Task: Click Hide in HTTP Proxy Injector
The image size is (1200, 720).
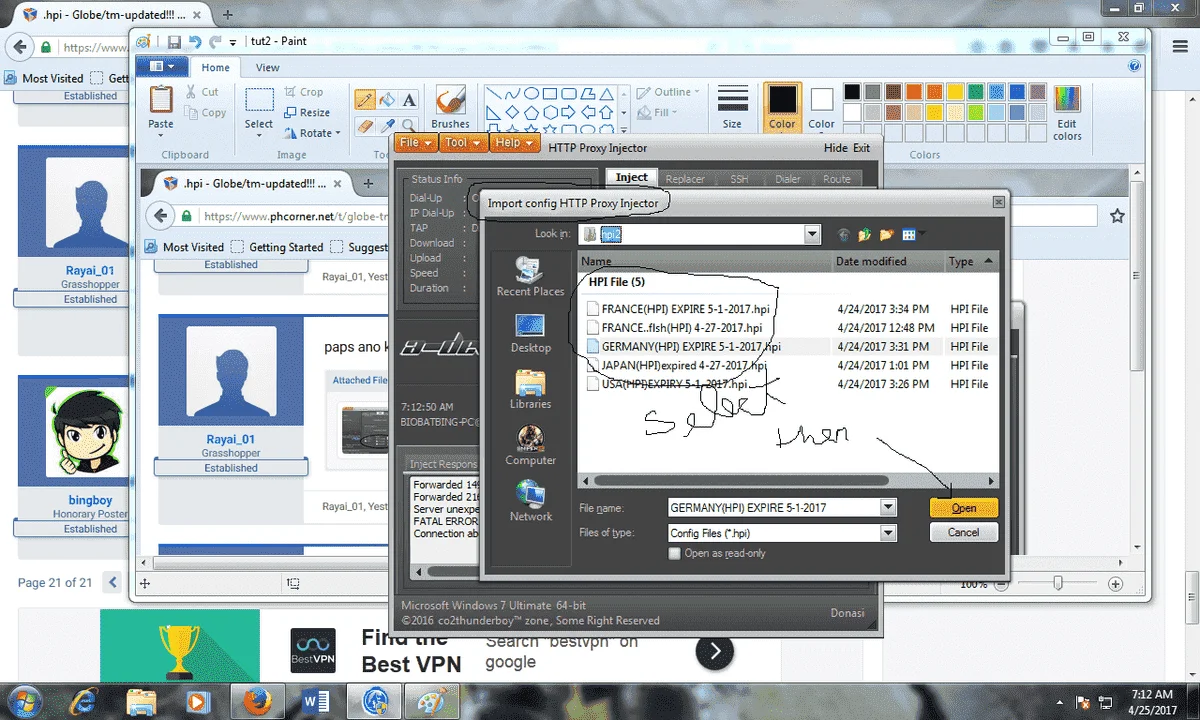Action: coord(836,148)
